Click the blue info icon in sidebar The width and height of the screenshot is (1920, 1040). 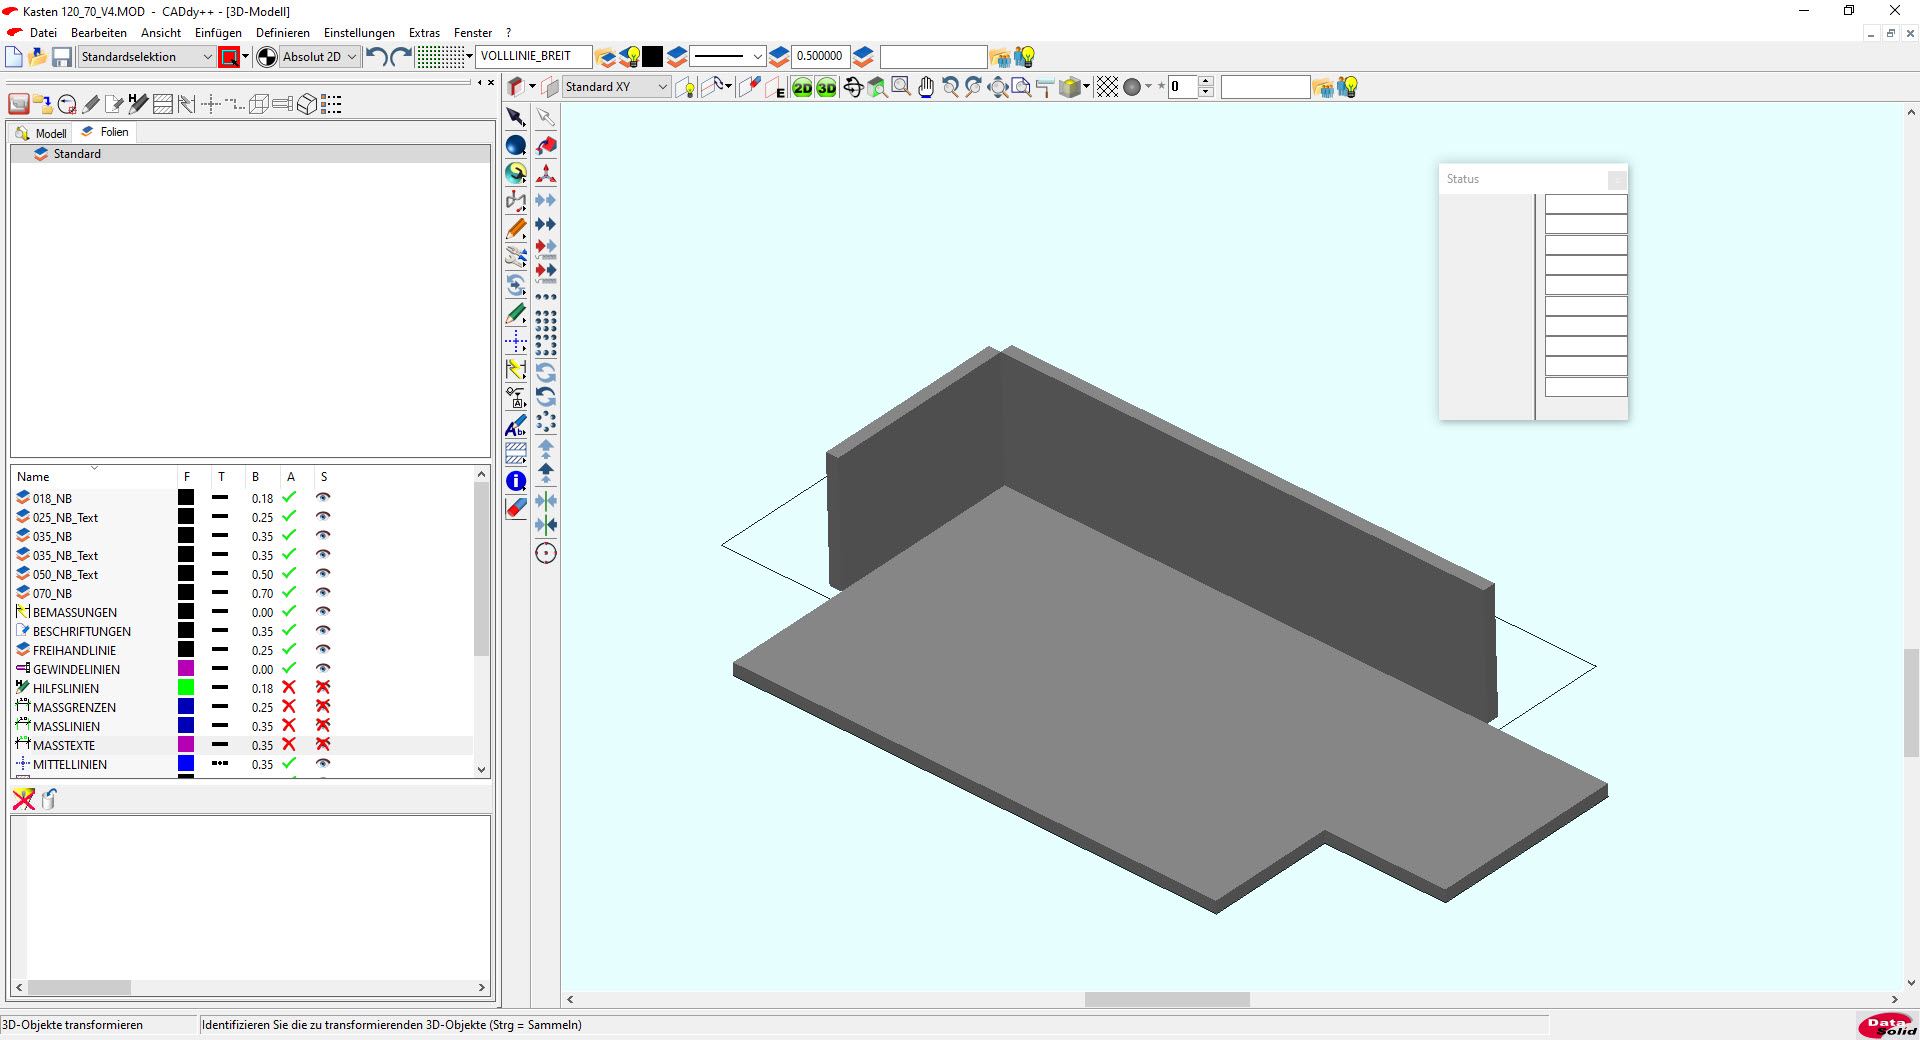[516, 481]
